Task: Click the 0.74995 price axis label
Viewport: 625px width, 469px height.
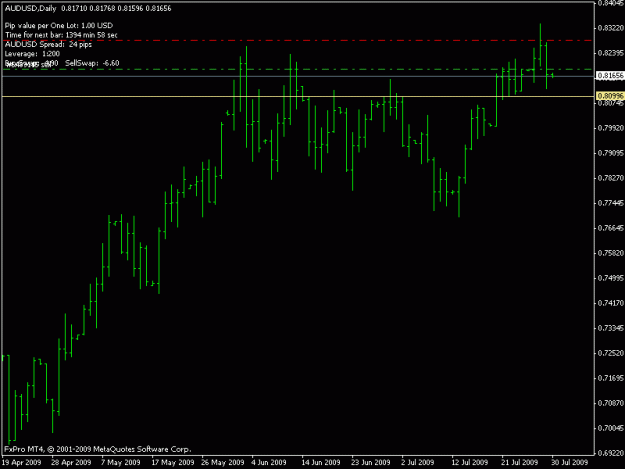Action: (x=611, y=278)
